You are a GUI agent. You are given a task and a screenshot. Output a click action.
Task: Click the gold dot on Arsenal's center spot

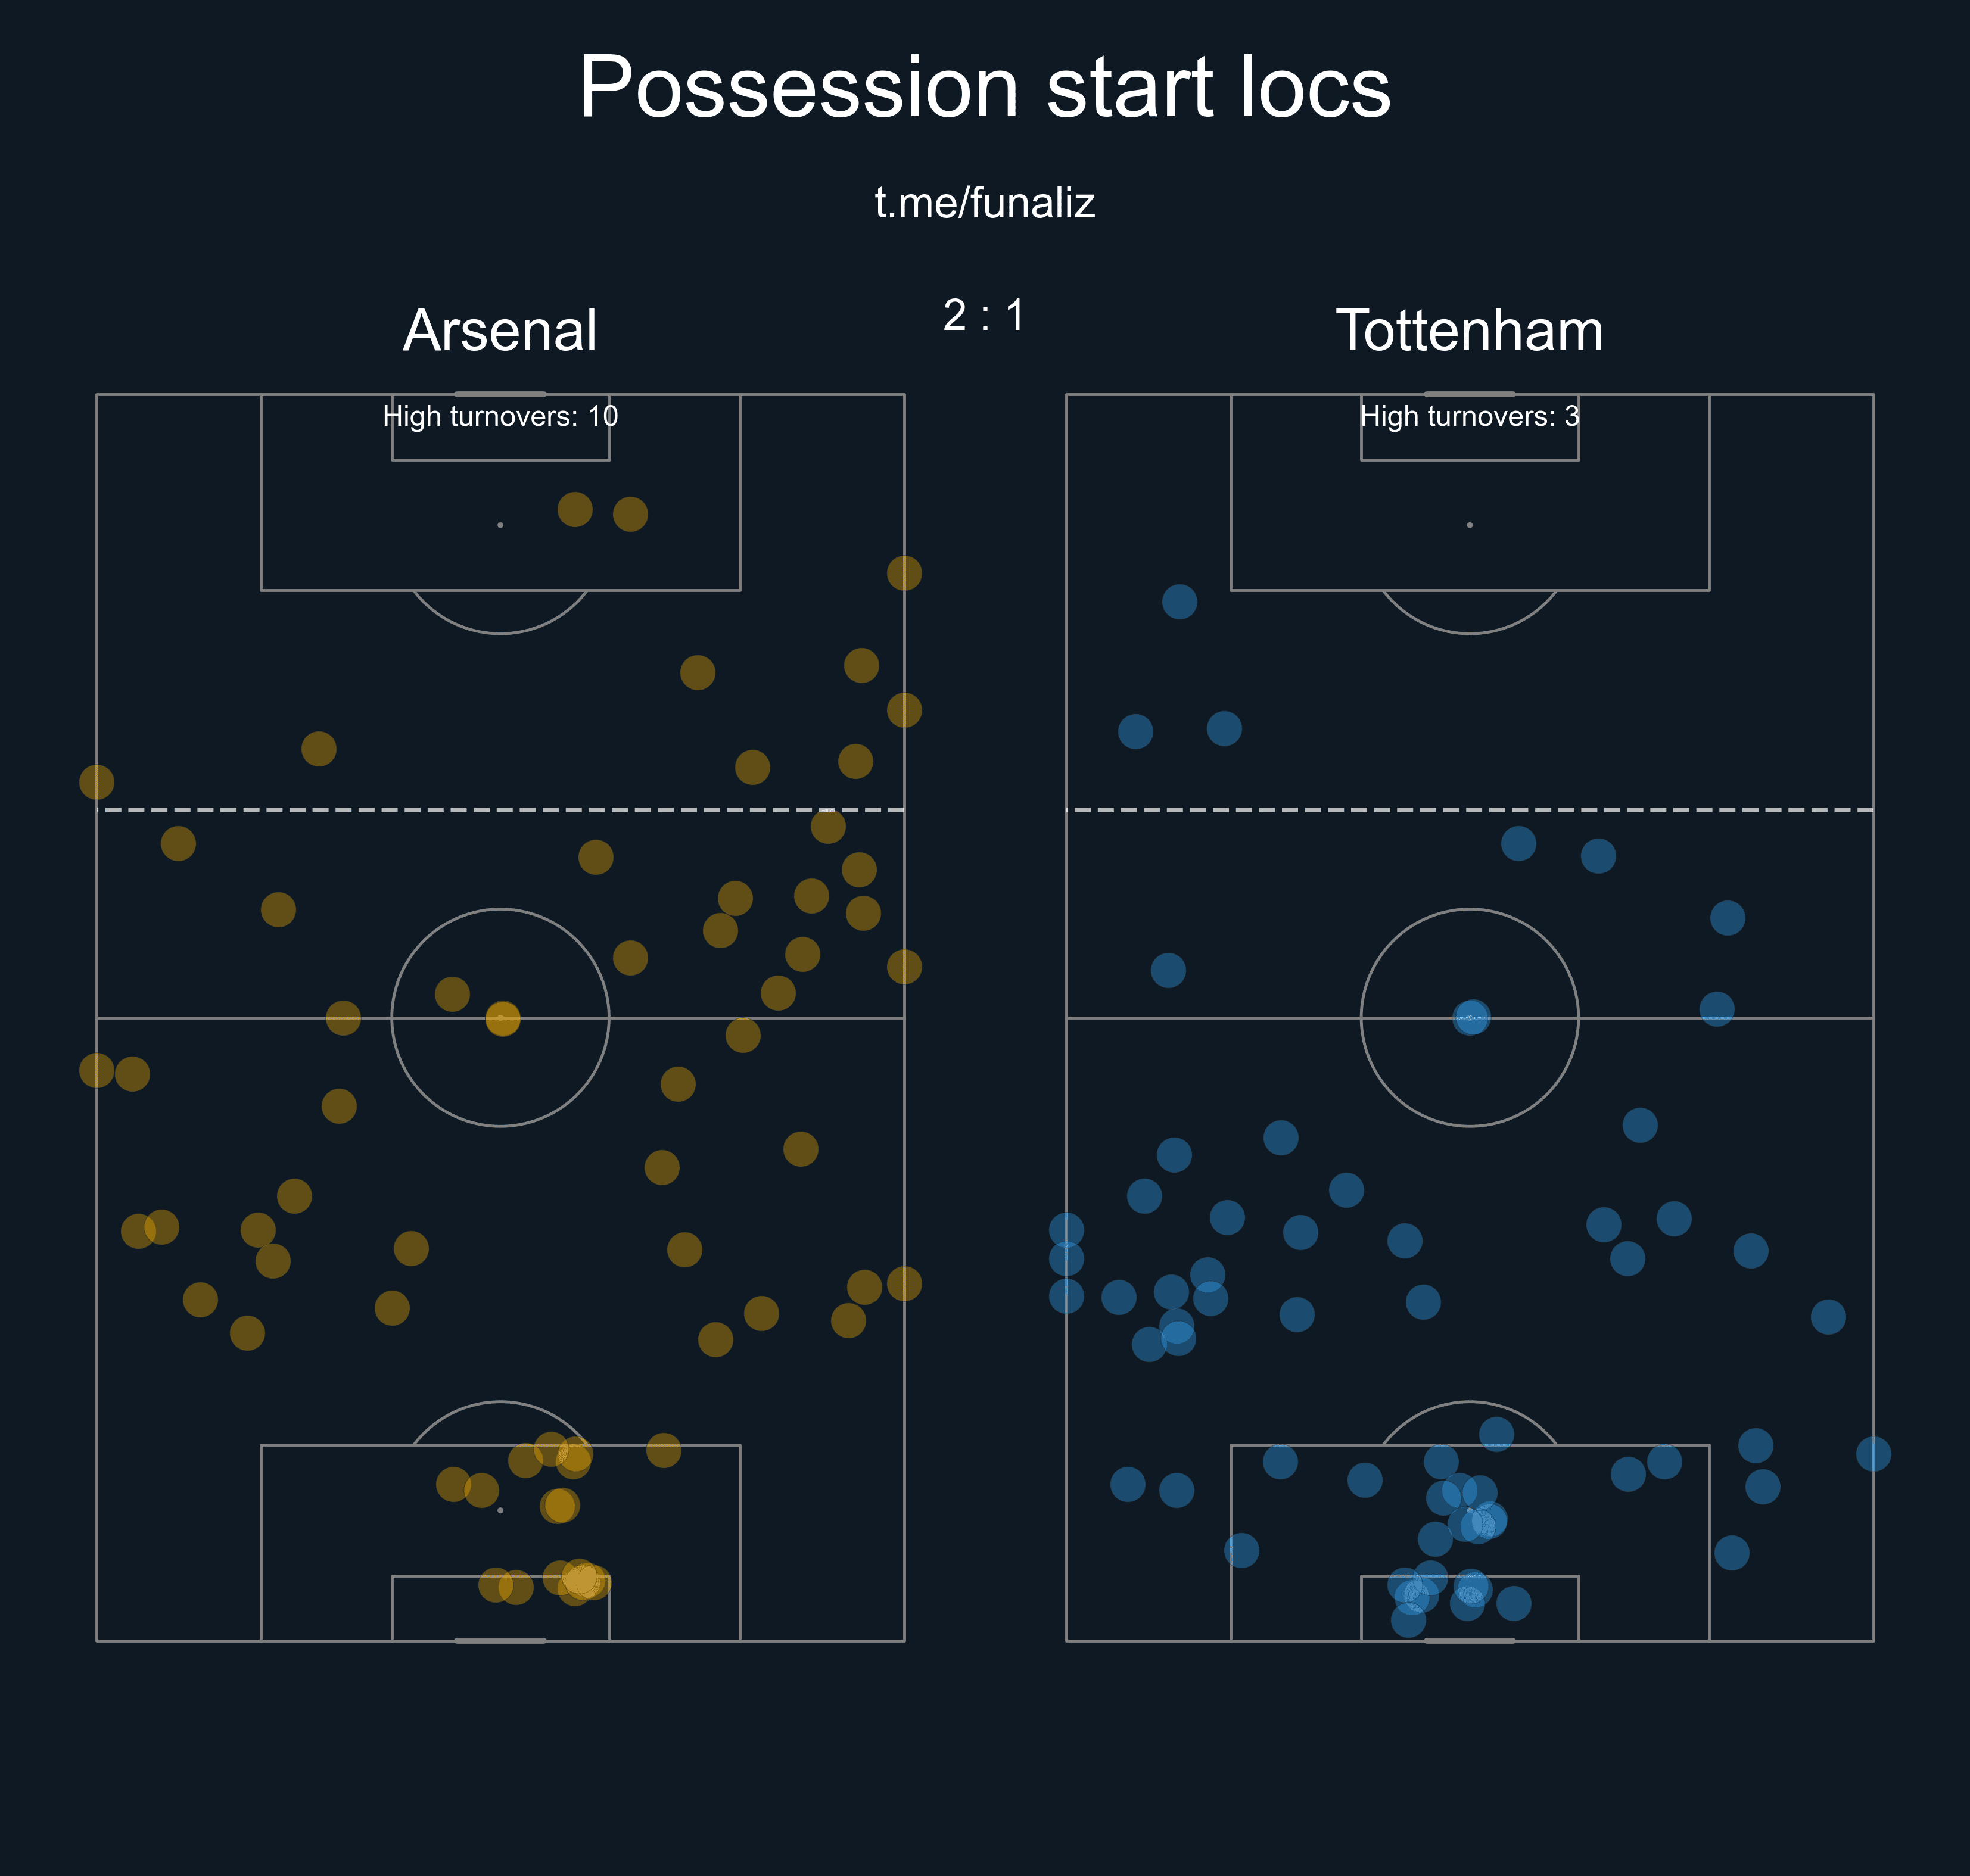pos(503,1018)
